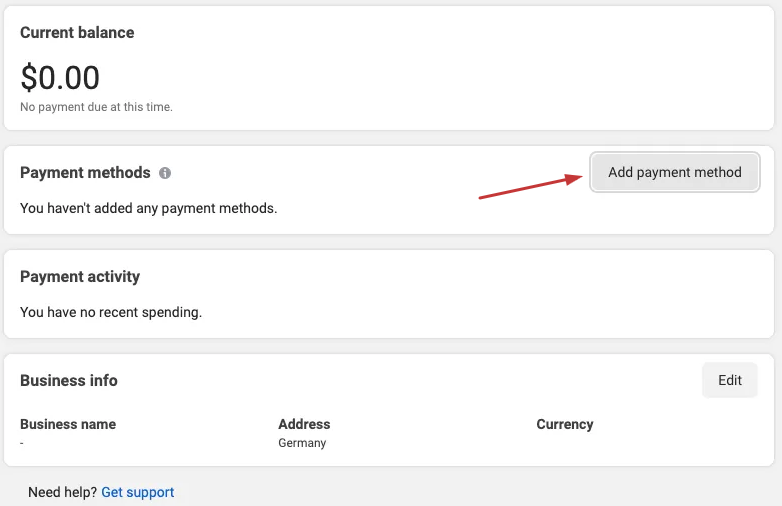
Task: Select the Germany address value
Action: tap(302, 443)
